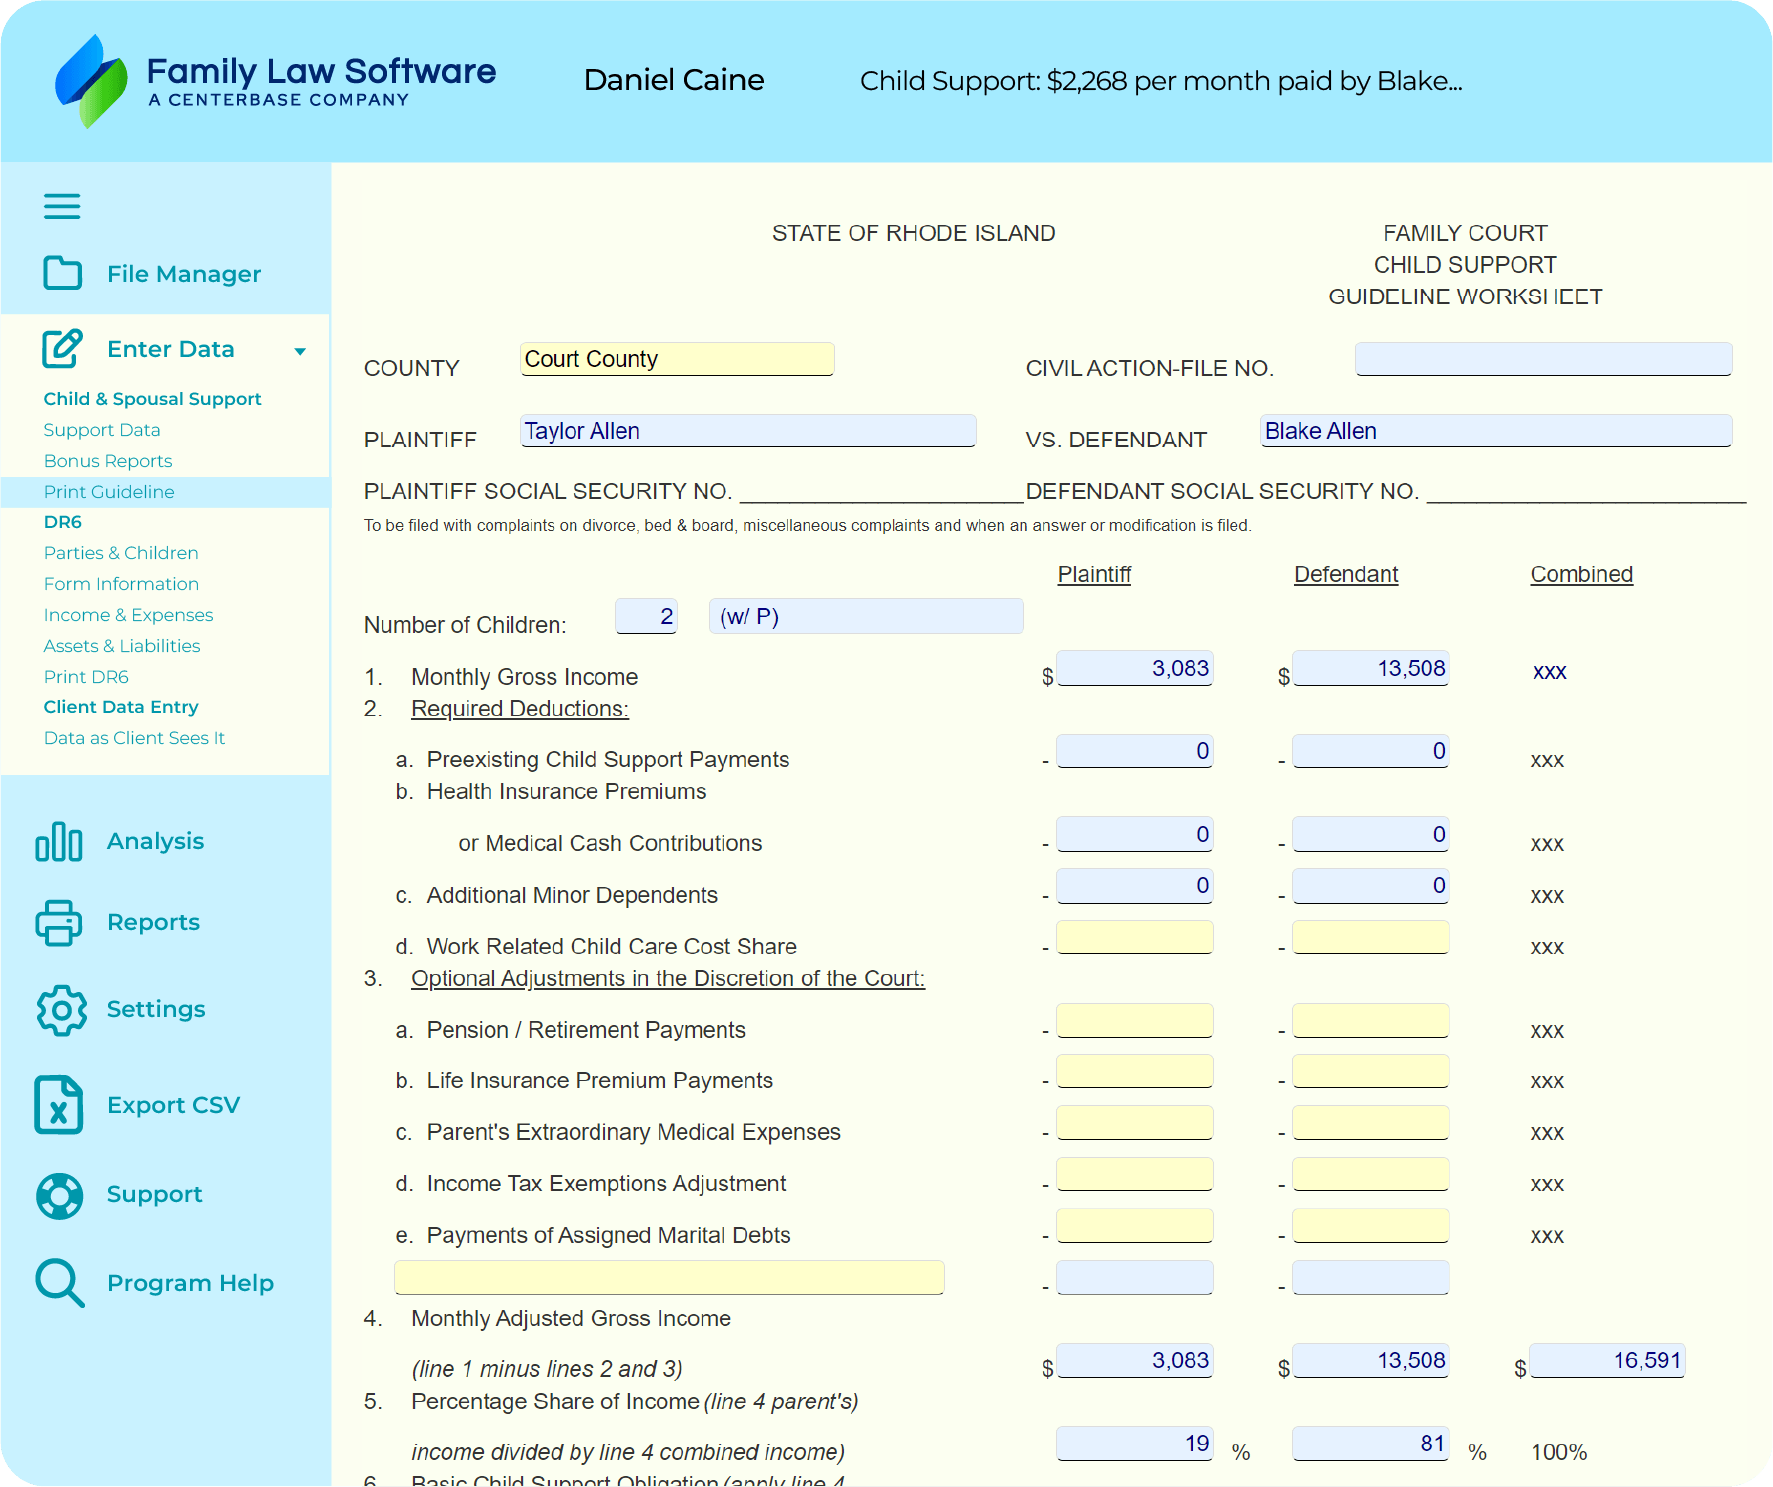The image size is (1773, 1487).
Task: Click Defendant Pension / Retirement Payments field
Action: [x=1370, y=1021]
